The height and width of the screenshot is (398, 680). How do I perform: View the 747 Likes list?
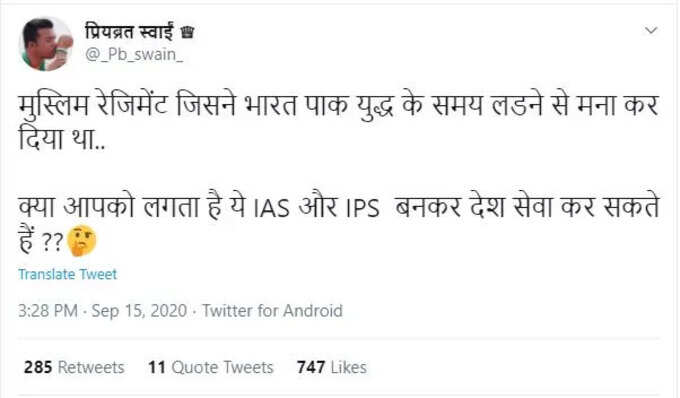pos(332,367)
